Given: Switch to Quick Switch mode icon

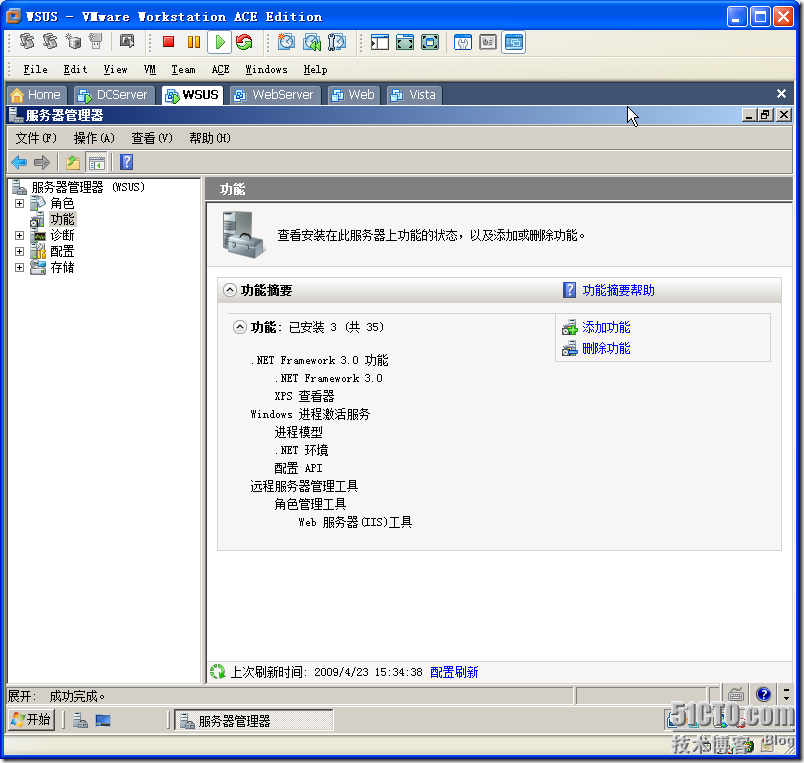Looking at the screenshot, I should pyautogui.click(x=405, y=42).
